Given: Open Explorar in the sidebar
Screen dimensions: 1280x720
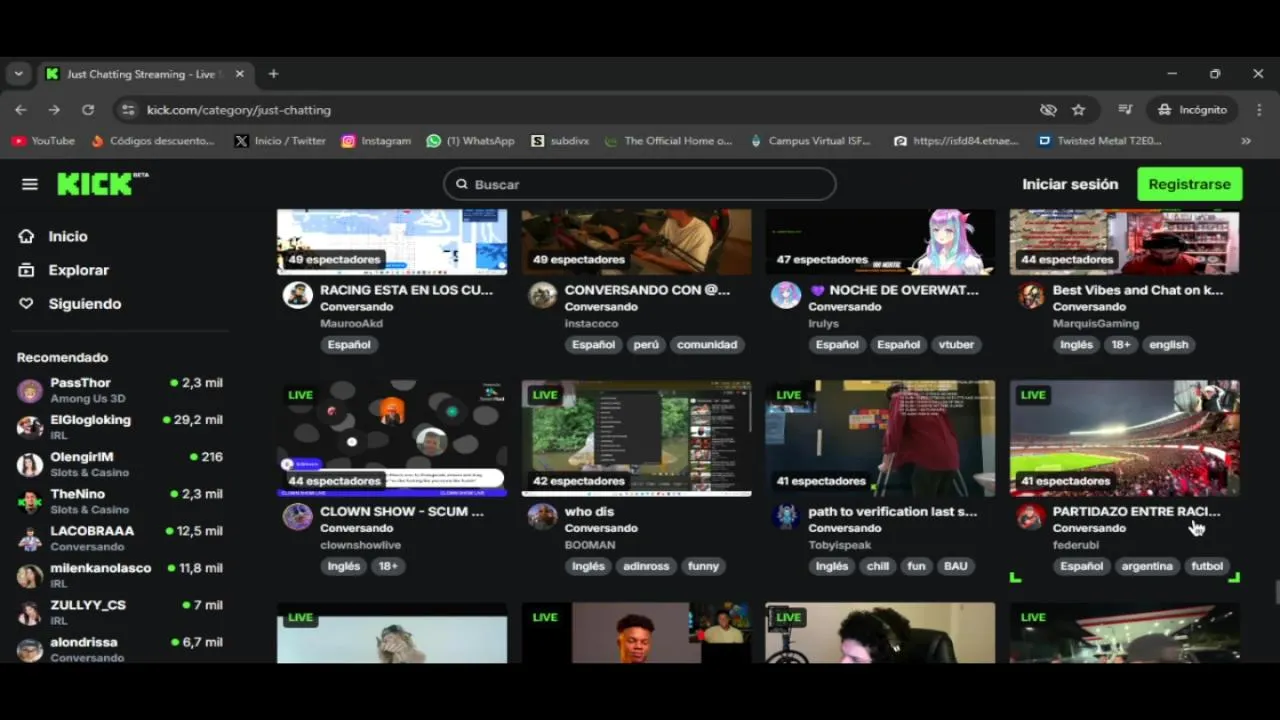Looking at the screenshot, I should (78, 270).
